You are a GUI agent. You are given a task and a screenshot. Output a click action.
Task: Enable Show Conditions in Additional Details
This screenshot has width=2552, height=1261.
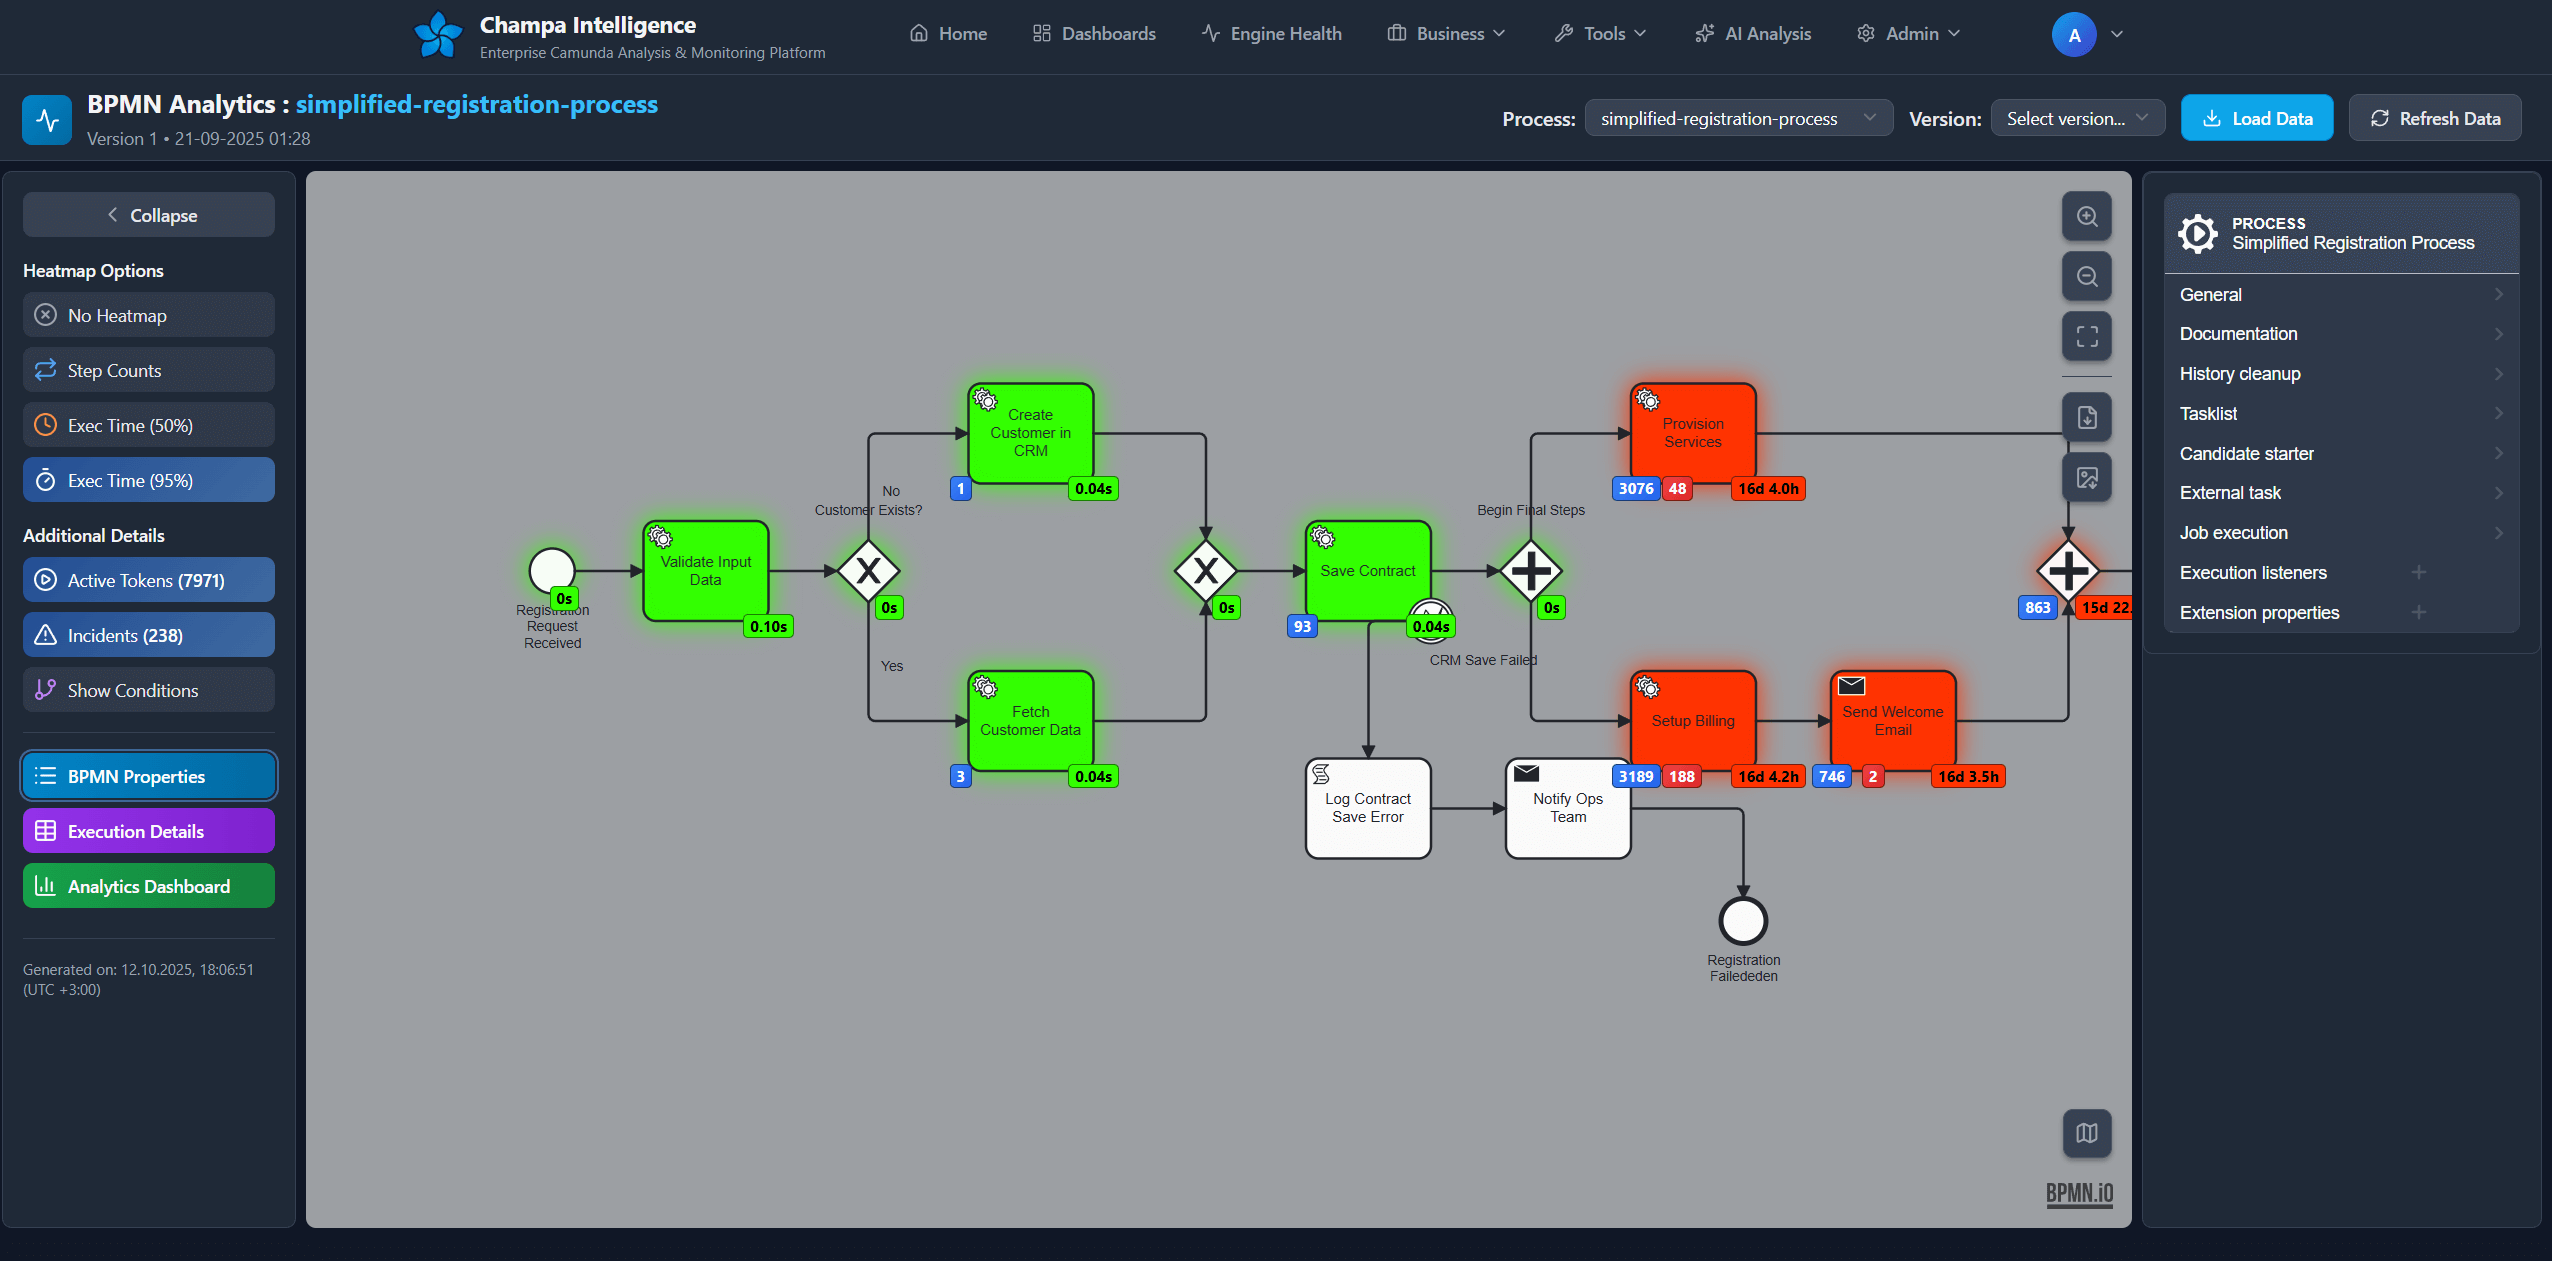coord(148,689)
